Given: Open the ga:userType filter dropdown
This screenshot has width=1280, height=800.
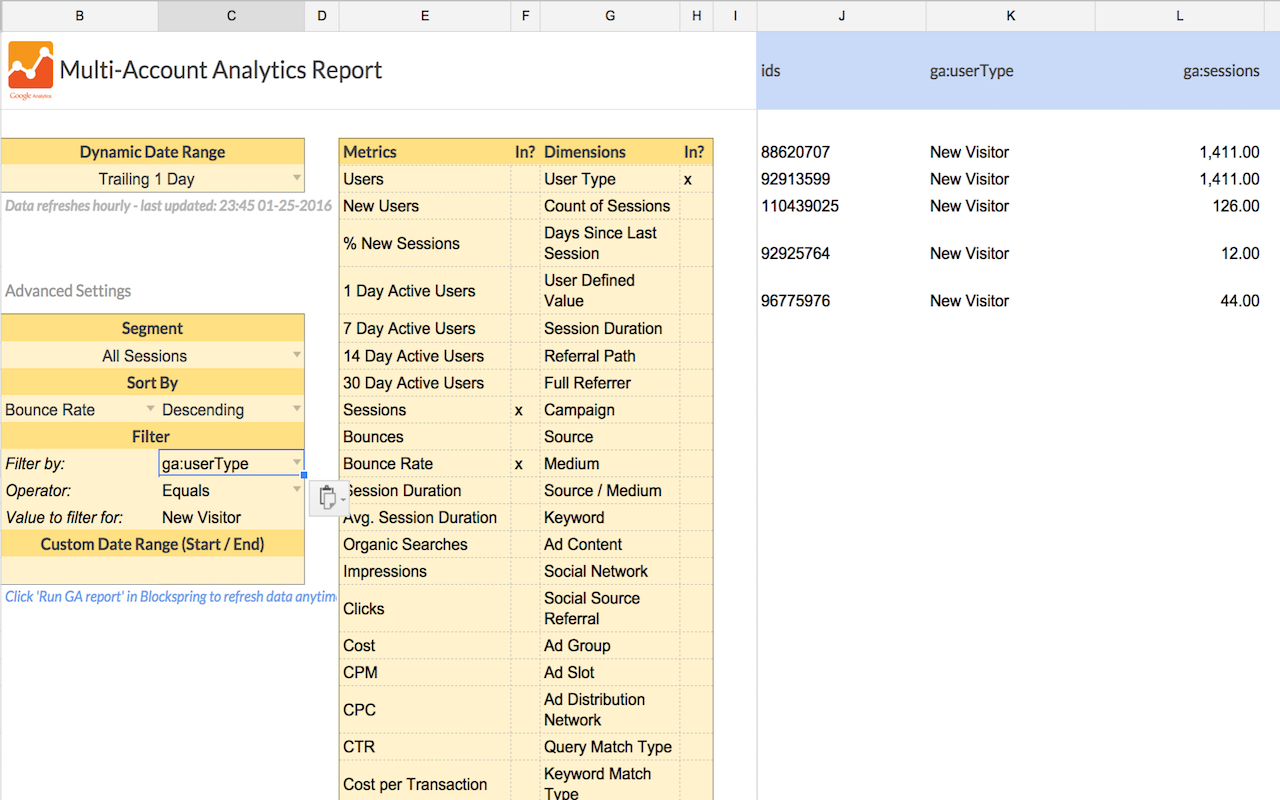Looking at the screenshot, I should click(x=294, y=462).
